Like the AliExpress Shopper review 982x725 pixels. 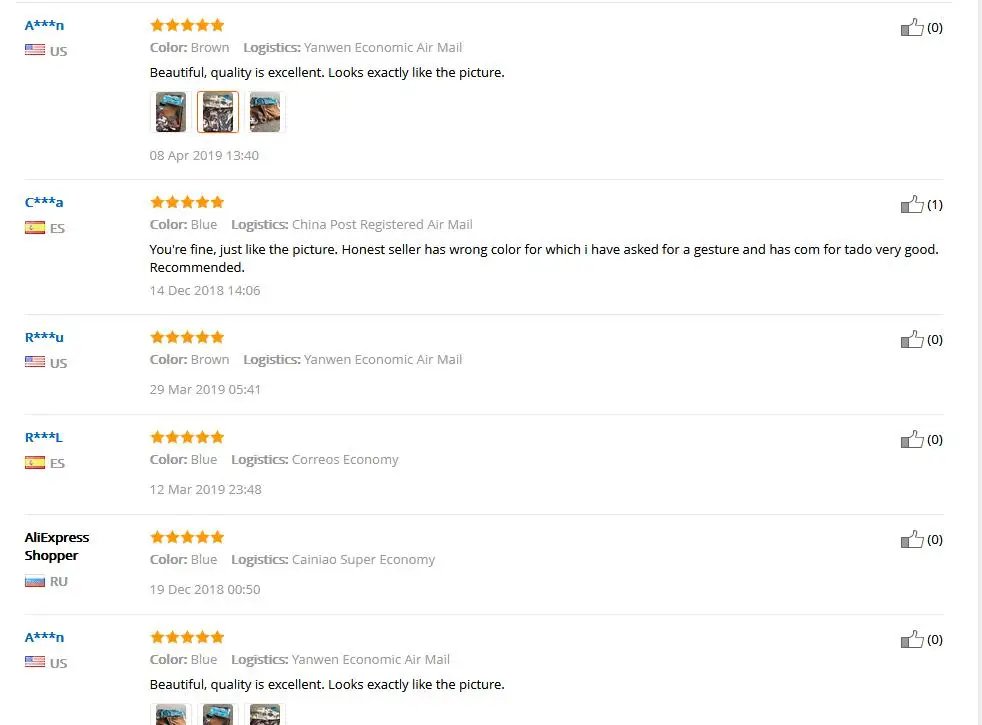(912, 540)
